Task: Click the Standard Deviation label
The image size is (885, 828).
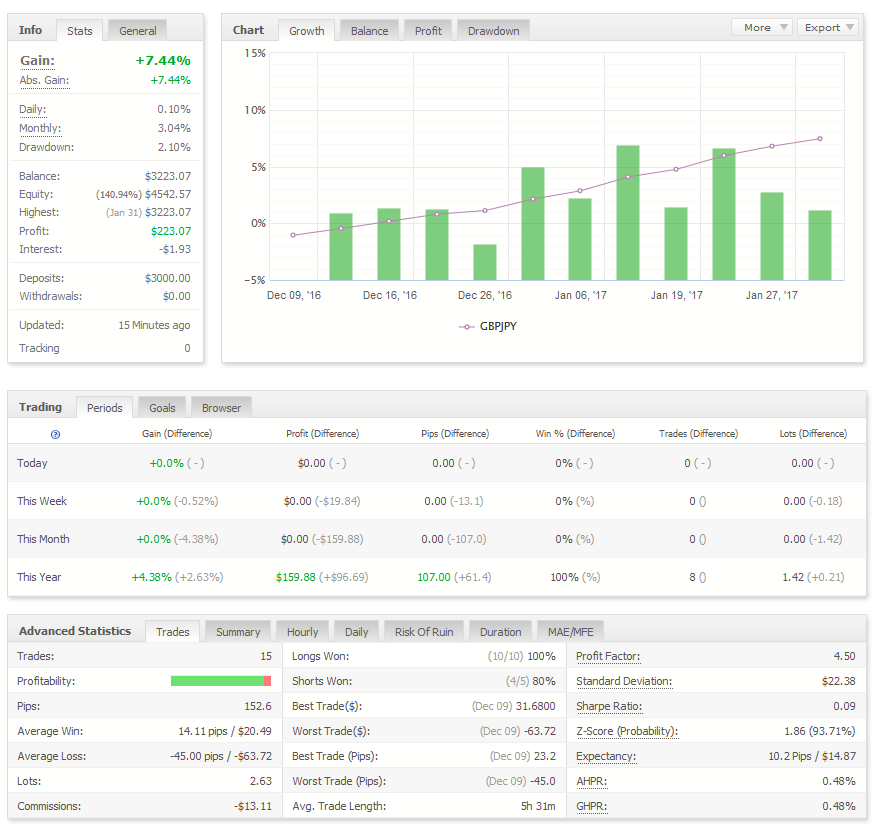Action: point(624,681)
